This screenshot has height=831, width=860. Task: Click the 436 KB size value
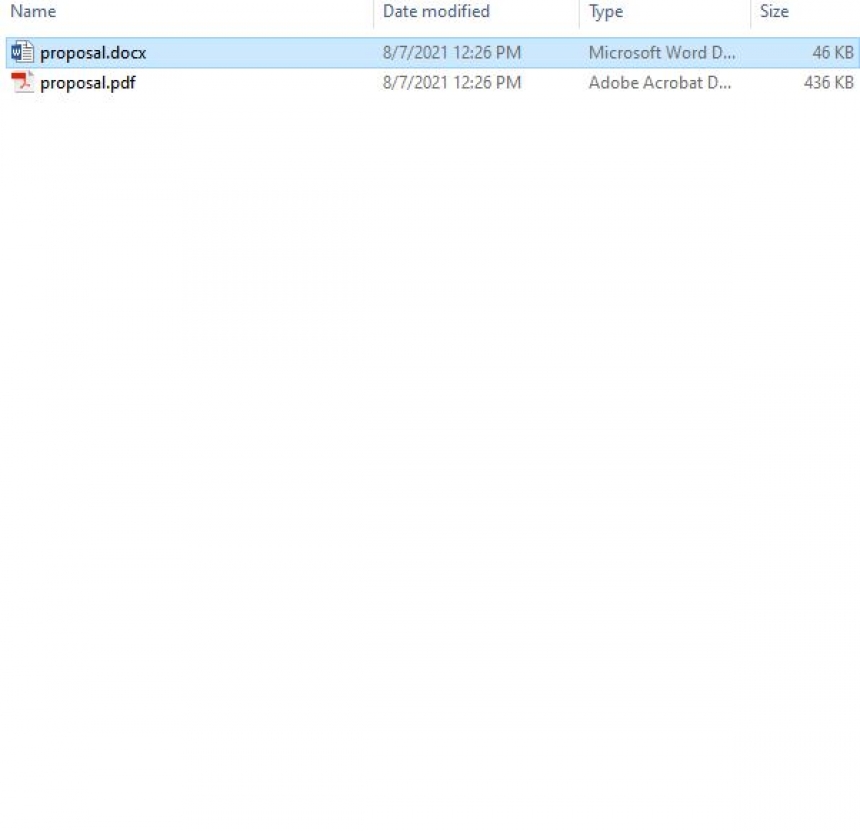[x=828, y=83]
